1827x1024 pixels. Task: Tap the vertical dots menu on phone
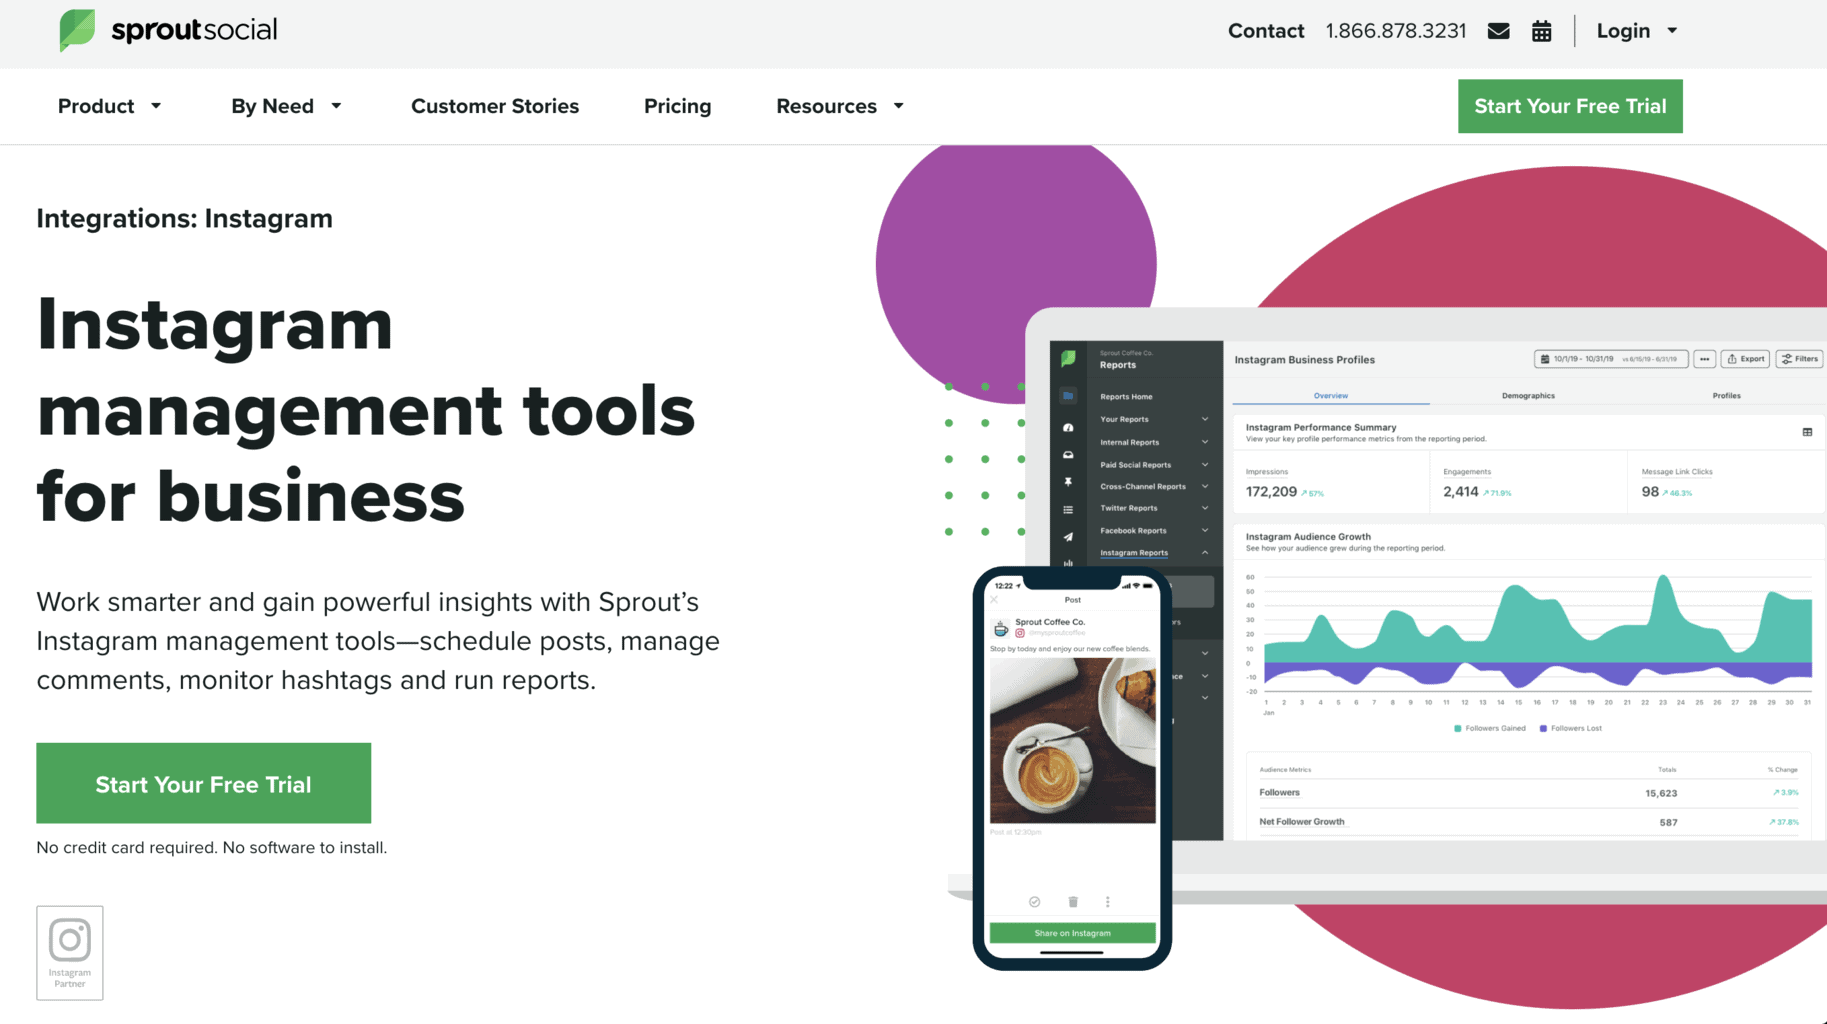1108,902
